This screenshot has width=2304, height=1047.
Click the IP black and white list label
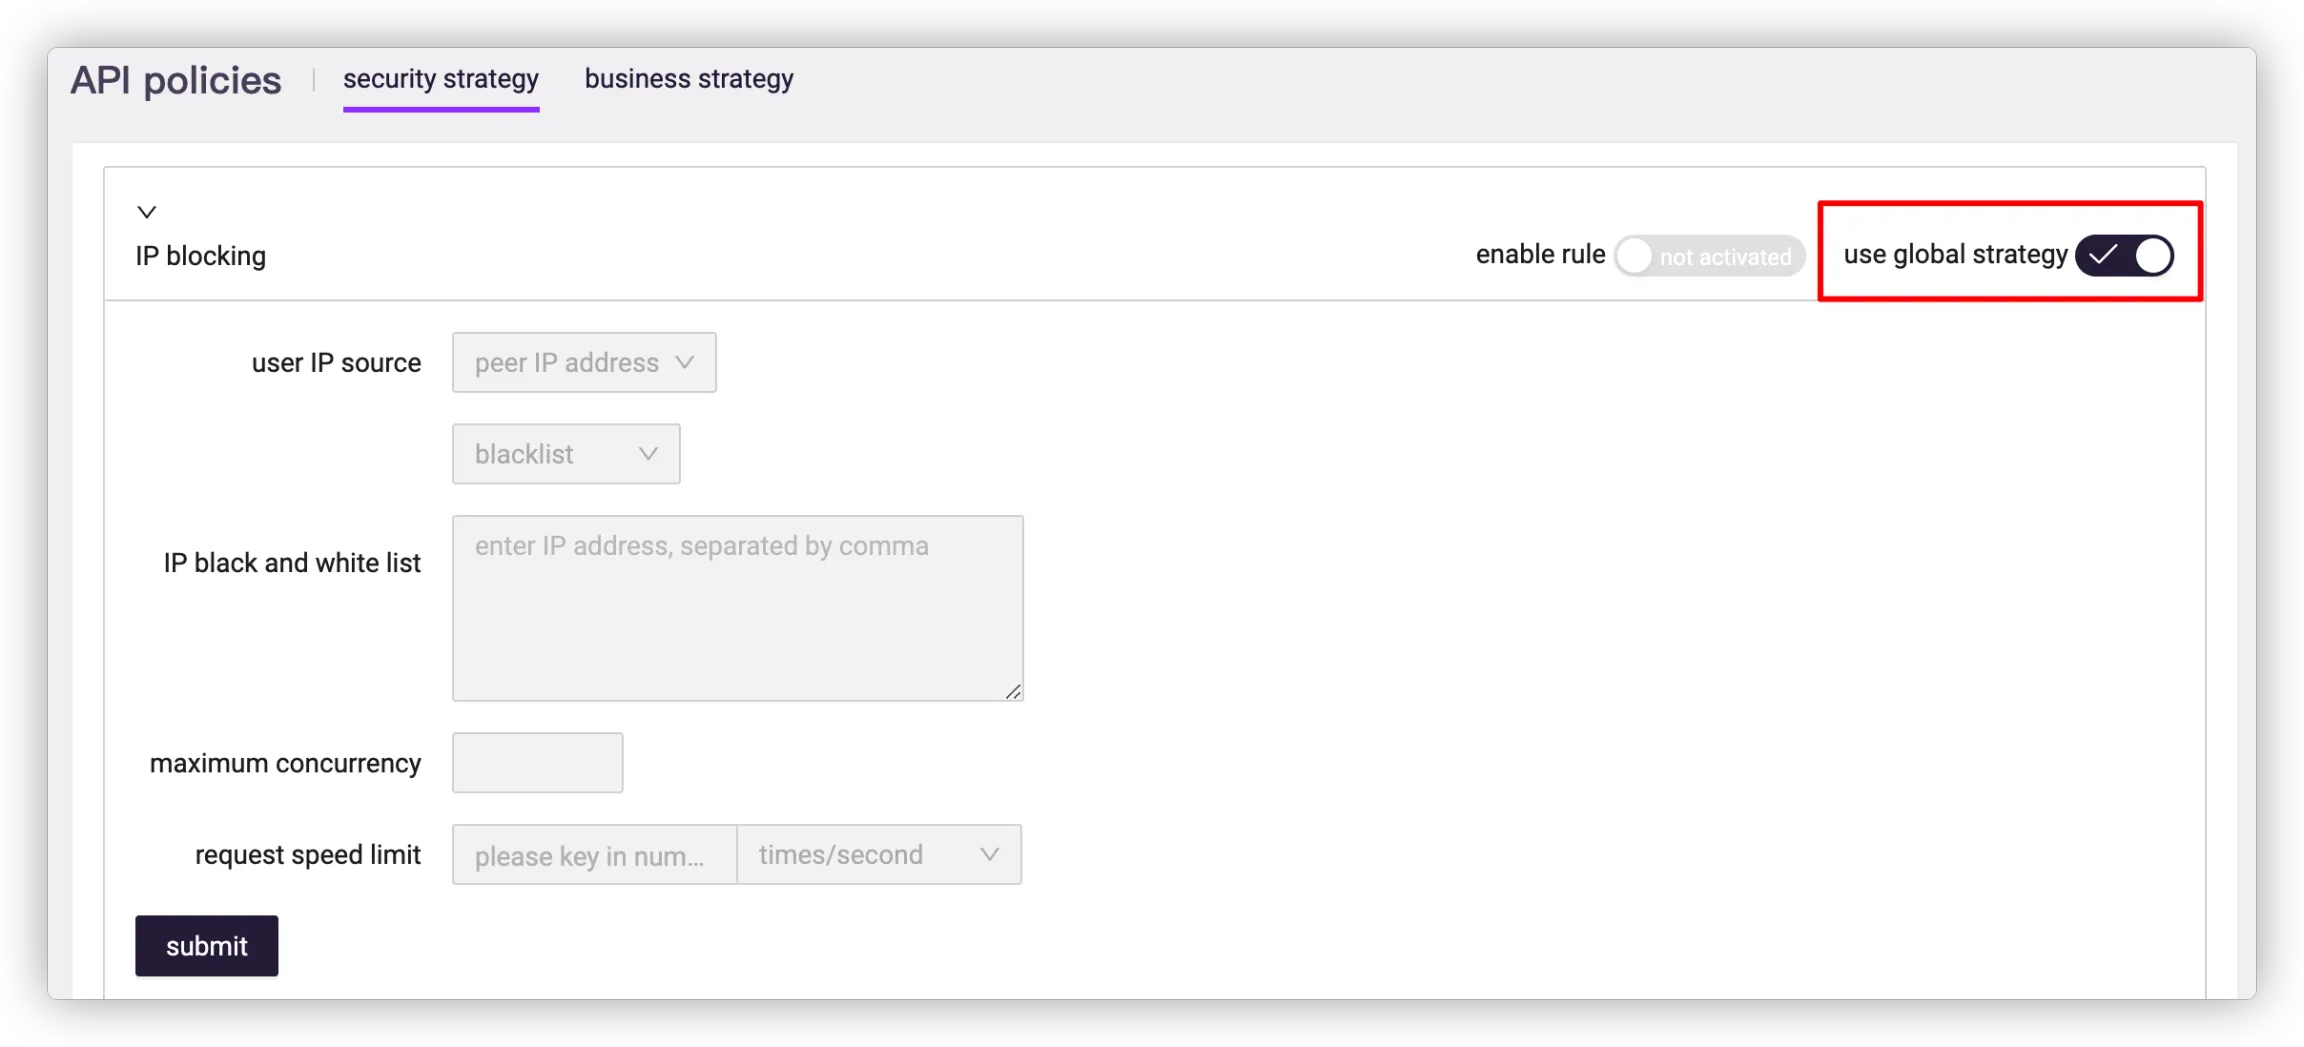click(292, 563)
